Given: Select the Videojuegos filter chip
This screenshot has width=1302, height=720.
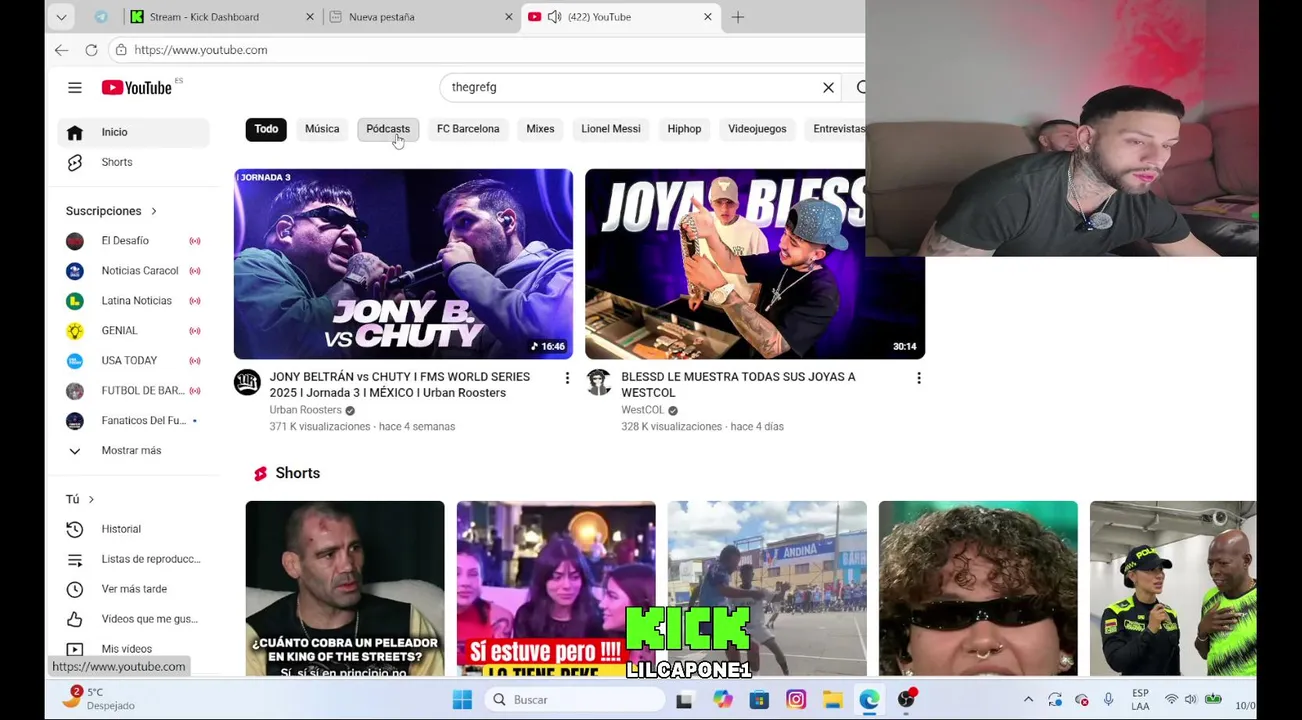Looking at the screenshot, I should 757,129.
